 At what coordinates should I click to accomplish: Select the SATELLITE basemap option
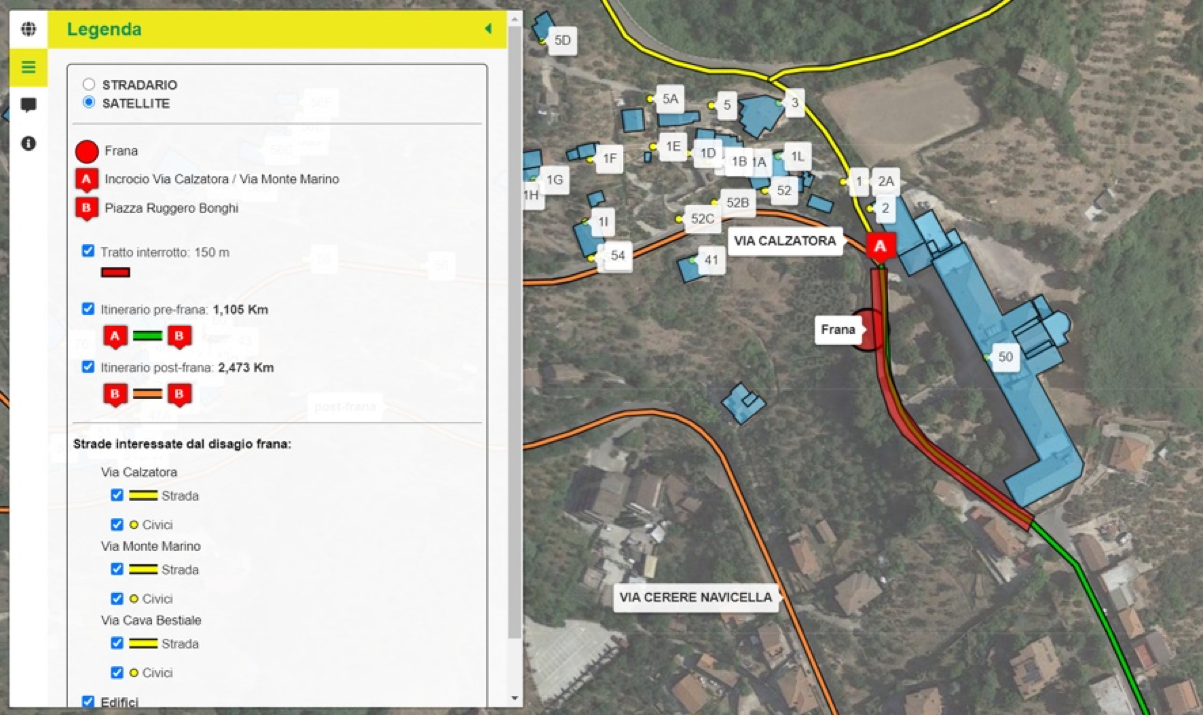(x=89, y=103)
